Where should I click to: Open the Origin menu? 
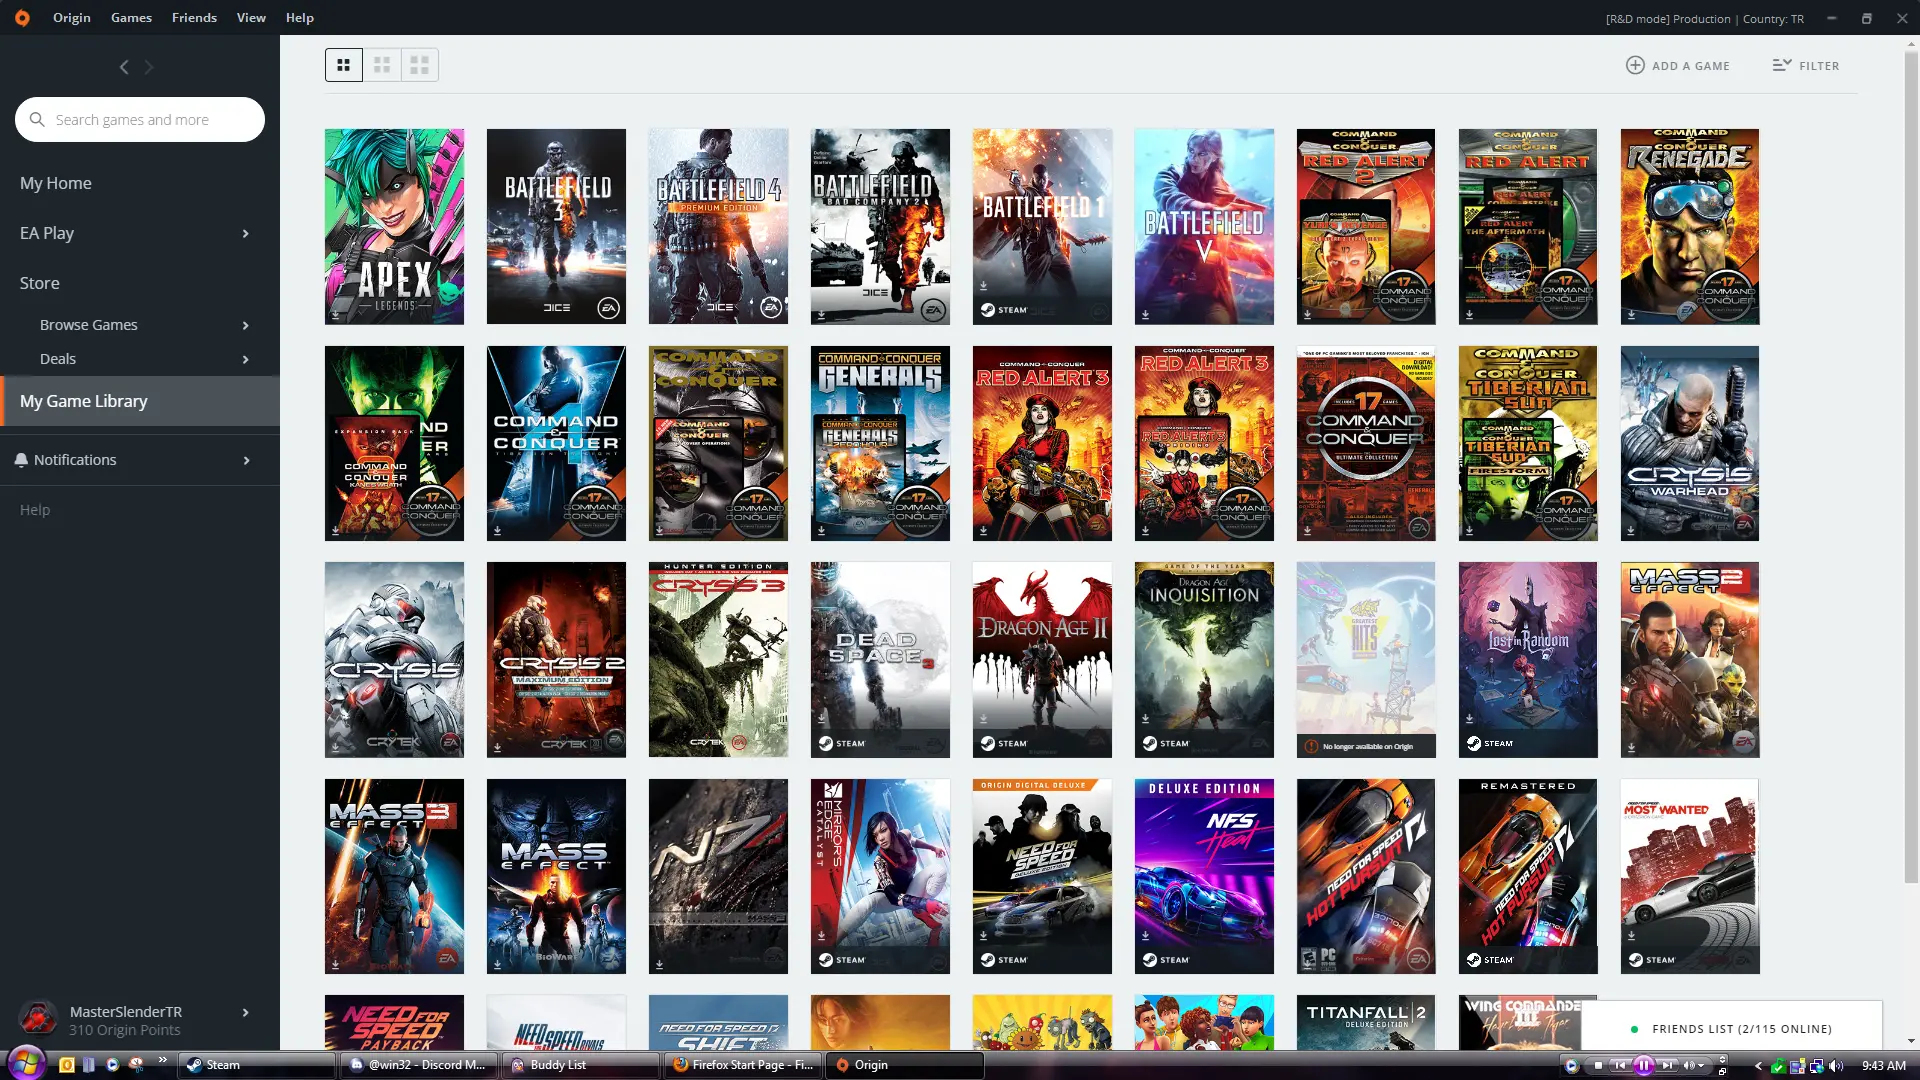coord(72,18)
